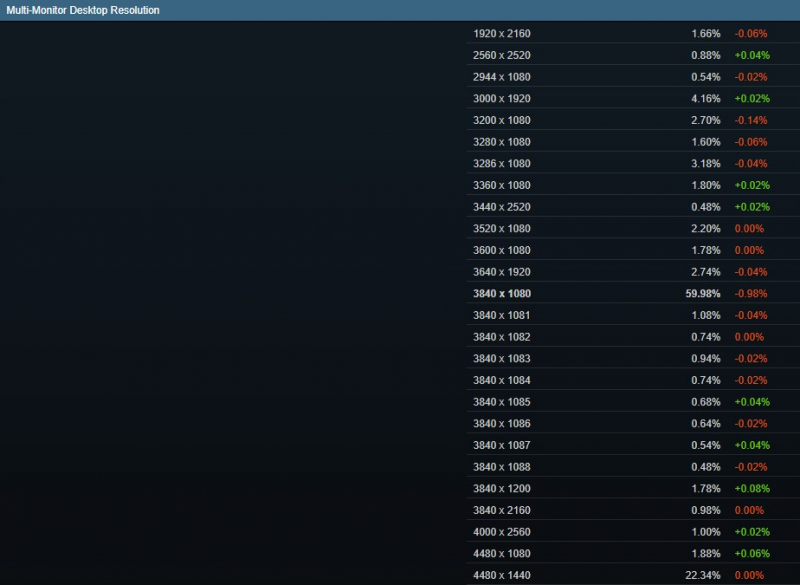This screenshot has width=800, height=585.
Task: Click the 3840 x 1085 resolution label
Action: 502,402
